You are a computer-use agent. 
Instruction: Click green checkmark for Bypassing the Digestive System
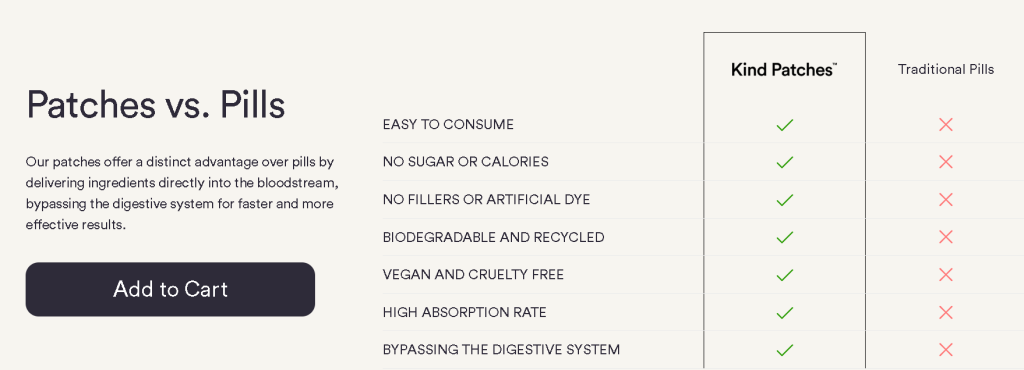tap(784, 350)
